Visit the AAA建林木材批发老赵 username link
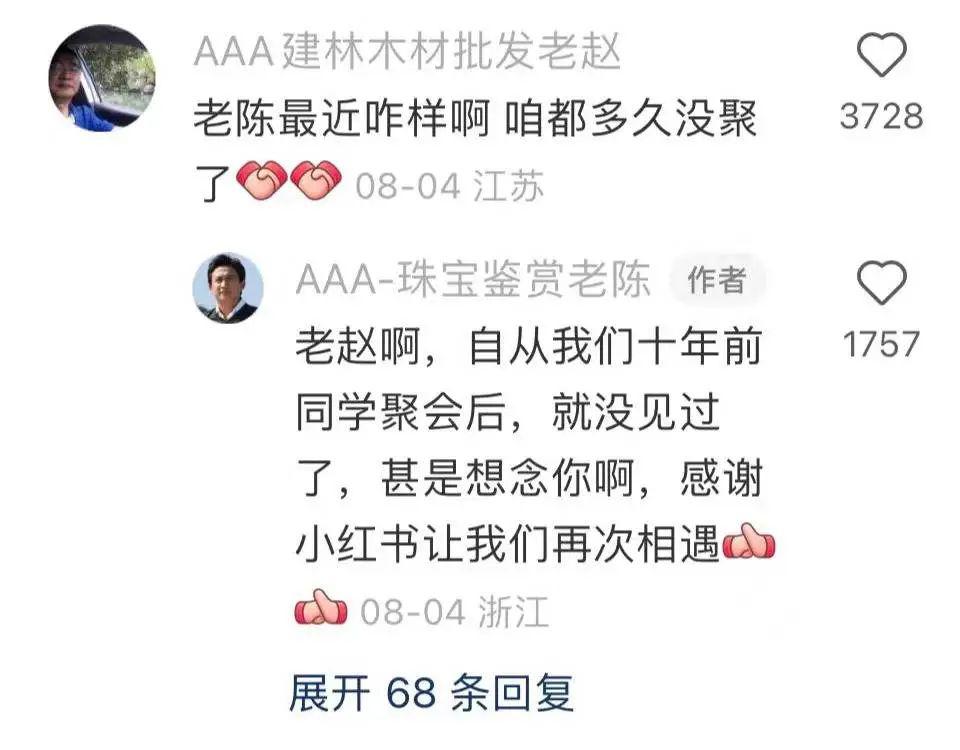Viewport: 960px width, 750px height. [408, 50]
